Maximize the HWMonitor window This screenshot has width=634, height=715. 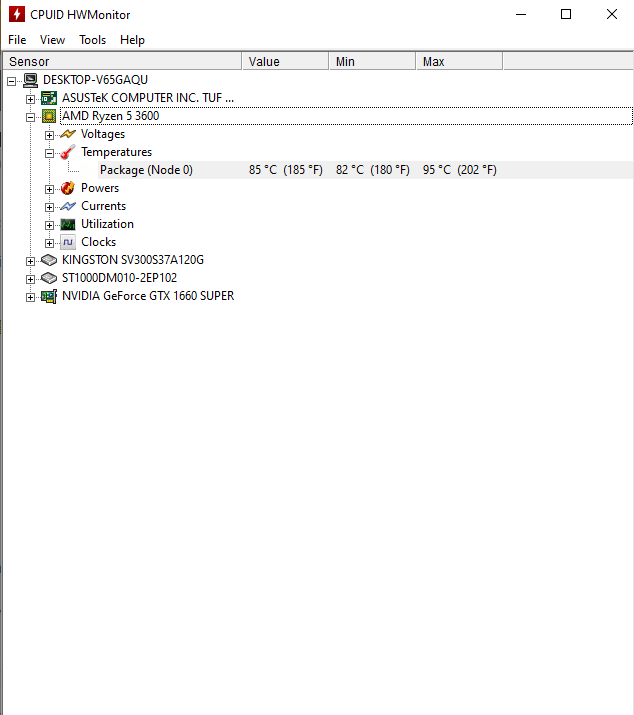tap(566, 14)
